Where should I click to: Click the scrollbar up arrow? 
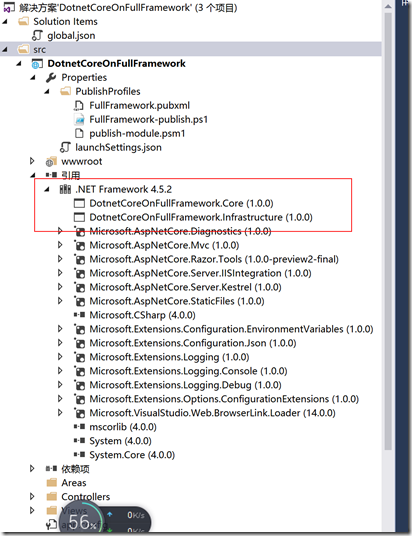pyautogui.click(x=388, y=6)
